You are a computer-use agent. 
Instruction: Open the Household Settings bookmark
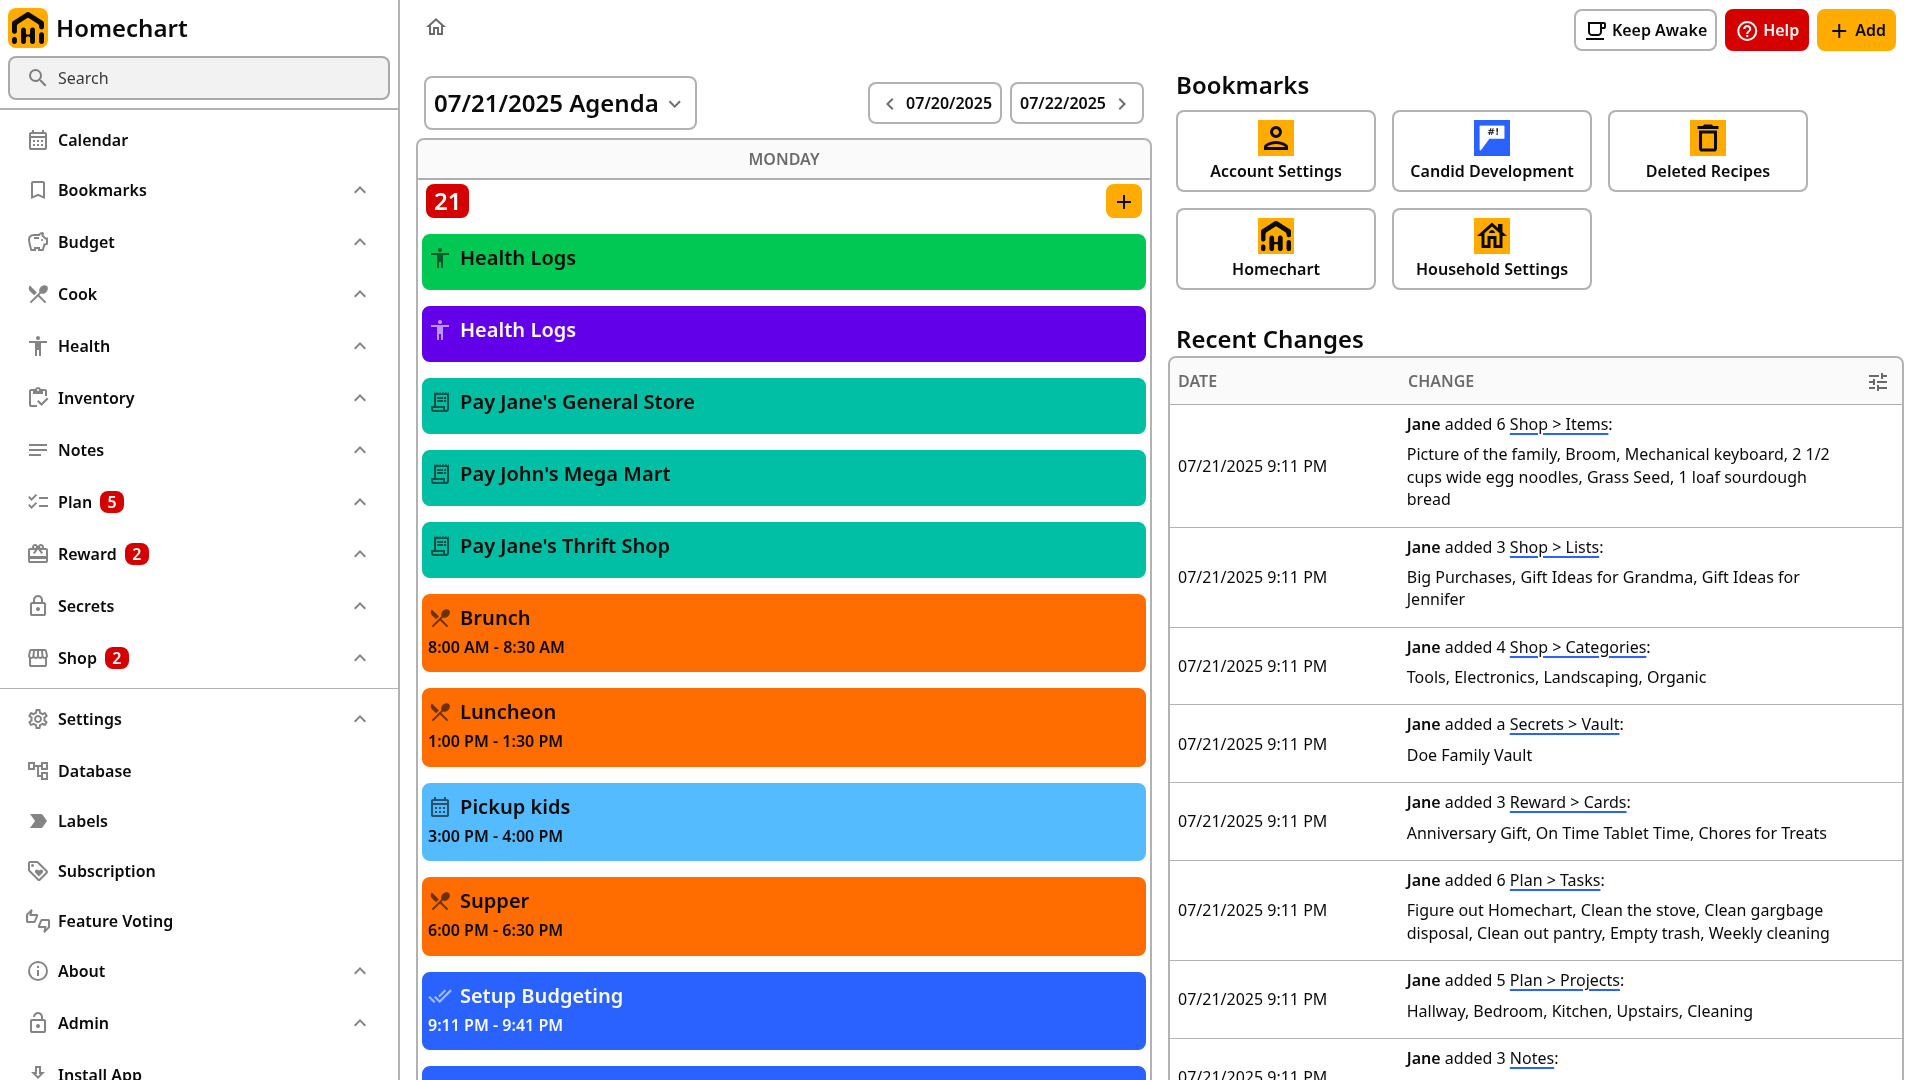click(x=1492, y=249)
